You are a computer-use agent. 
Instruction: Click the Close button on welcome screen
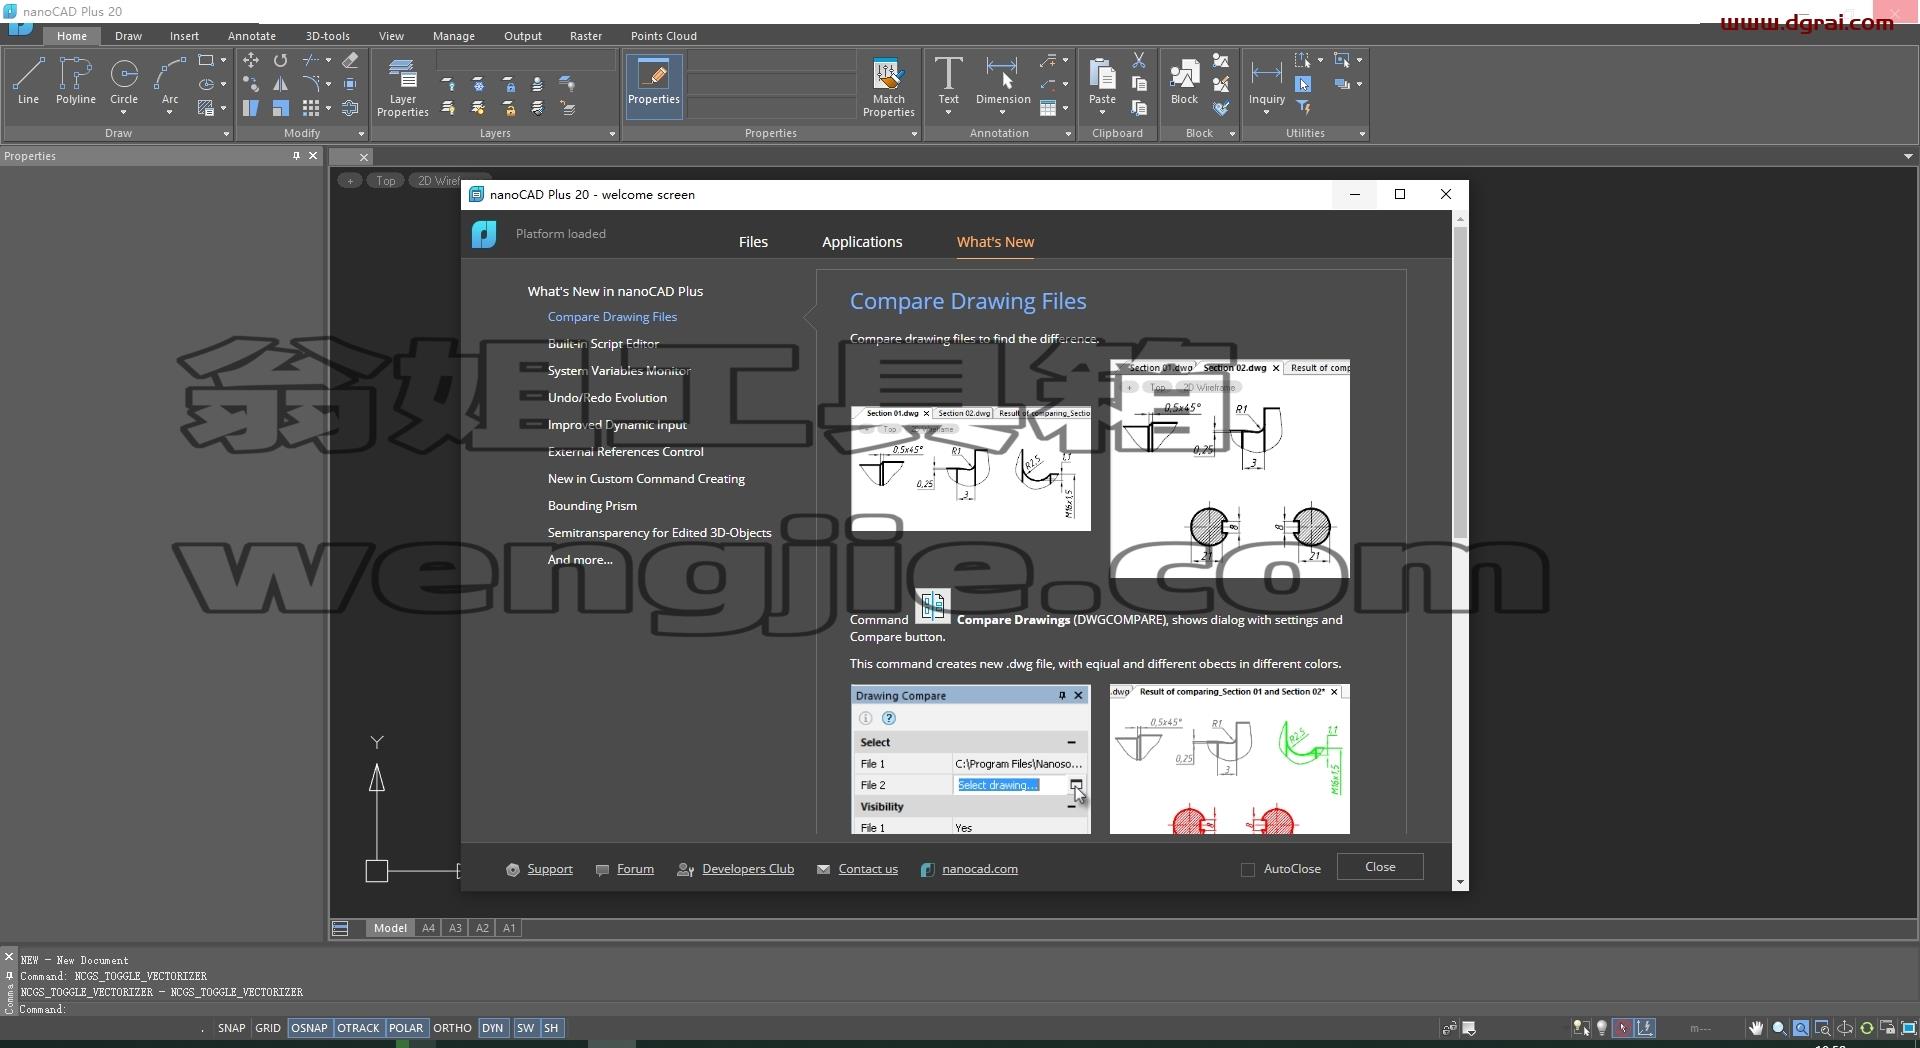[x=1380, y=867]
